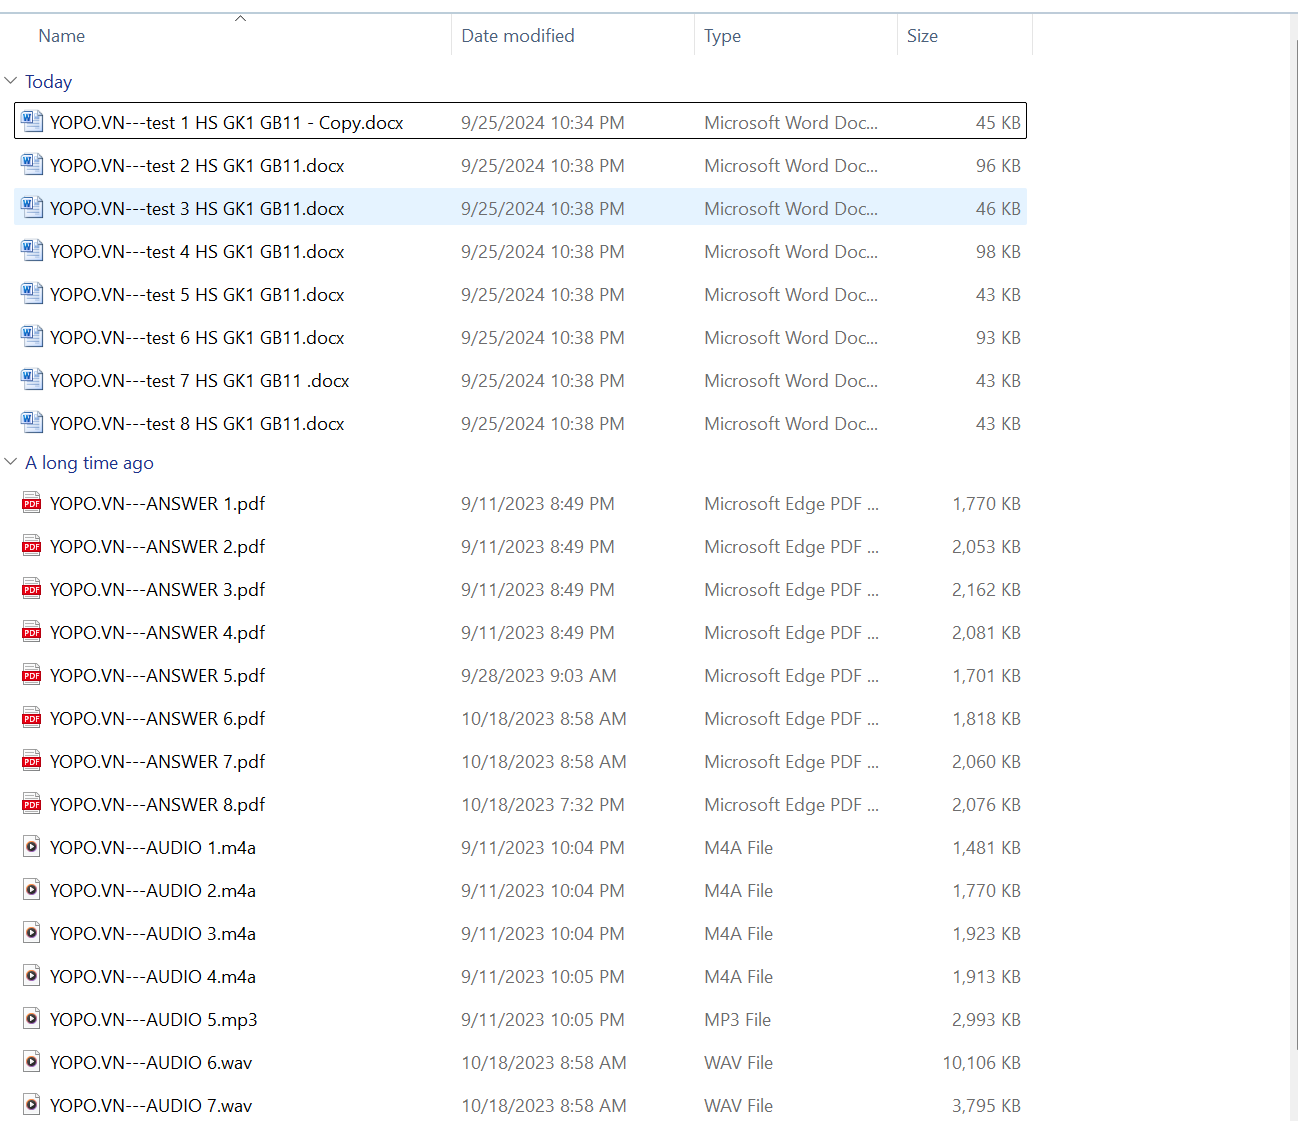Select file name test 5 HS GK1 GB11.docx
Viewport: 1298px width, 1125px height.
(x=197, y=295)
